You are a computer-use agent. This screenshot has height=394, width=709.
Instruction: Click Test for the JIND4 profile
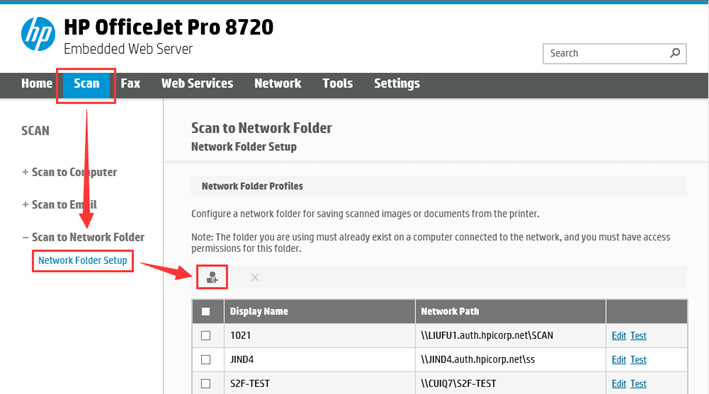[638, 360]
